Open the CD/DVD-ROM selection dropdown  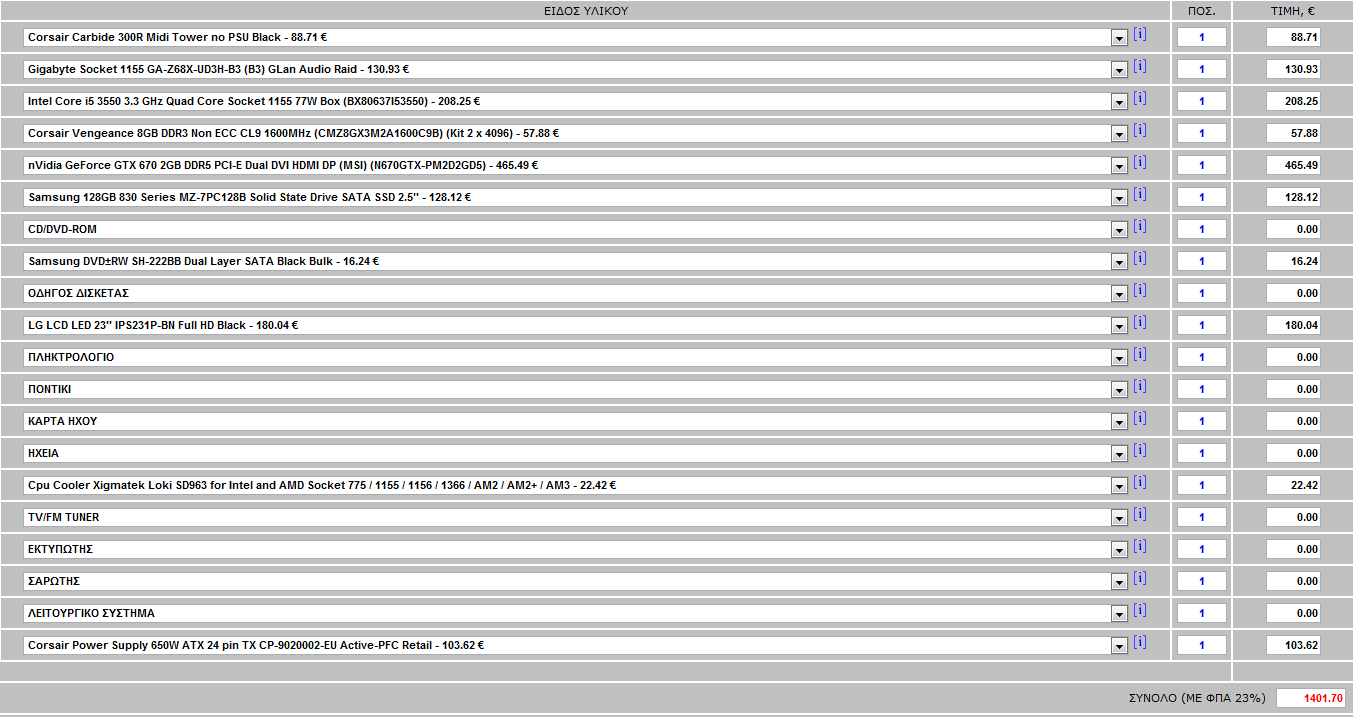point(1119,230)
